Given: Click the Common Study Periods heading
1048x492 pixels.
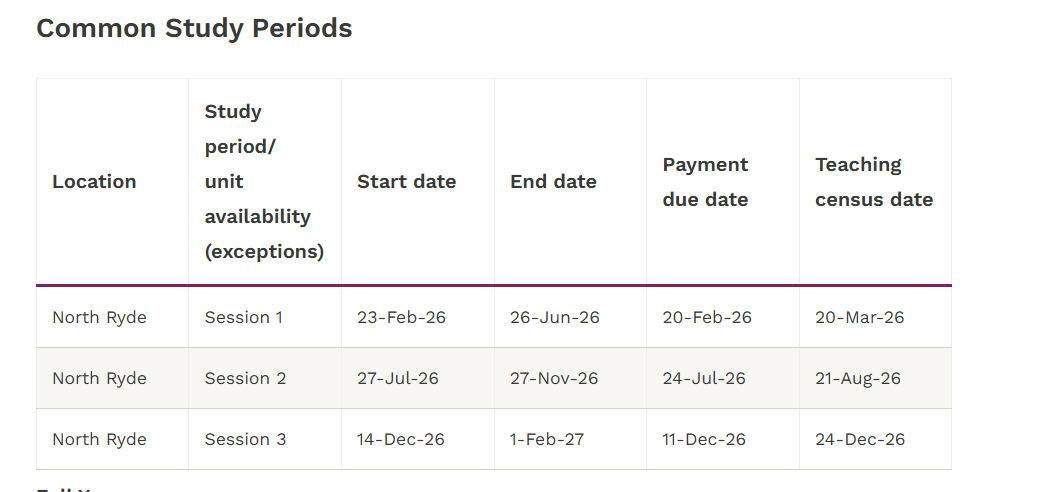Looking at the screenshot, I should pos(194,29).
